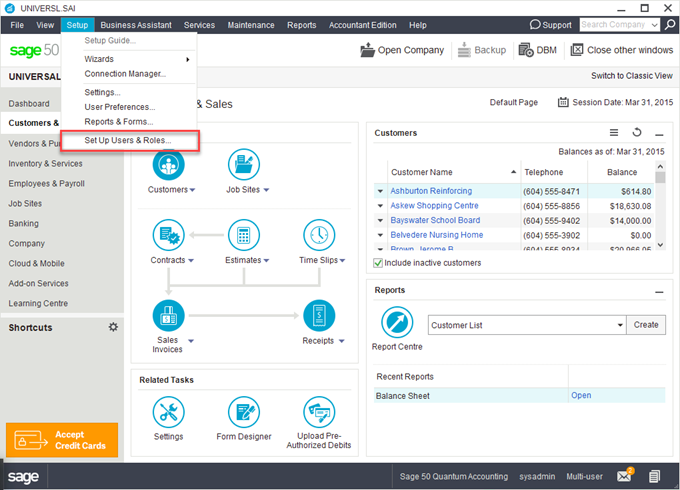Open the Customers panel list options icon
Viewport: 680px width, 490px height.
coord(614,132)
